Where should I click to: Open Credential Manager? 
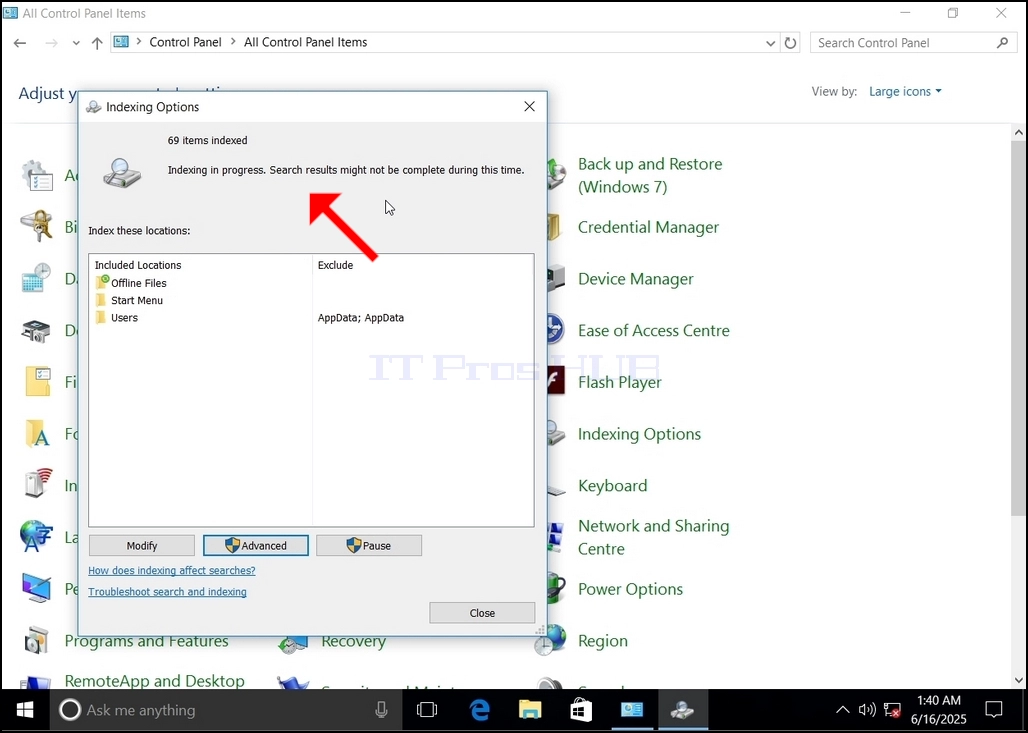point(648,228)
